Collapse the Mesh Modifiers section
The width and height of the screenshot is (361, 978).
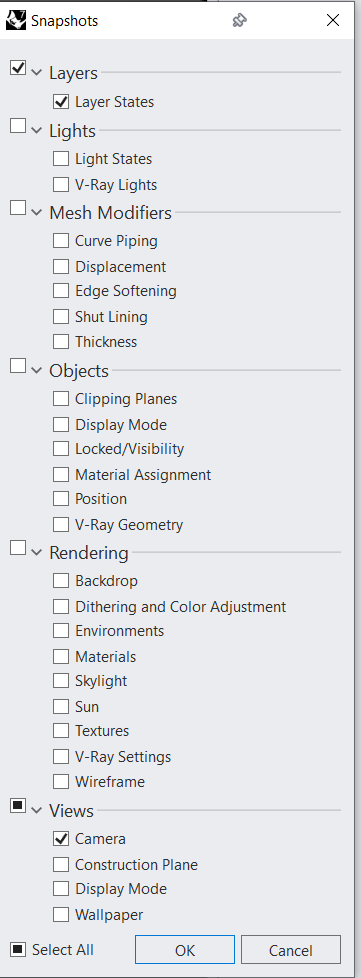click(37, 213)
